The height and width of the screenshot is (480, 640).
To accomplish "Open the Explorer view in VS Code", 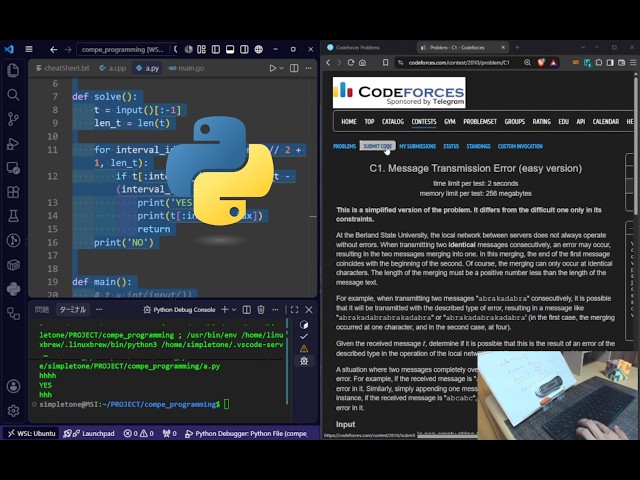I will (x=13, y=70).
